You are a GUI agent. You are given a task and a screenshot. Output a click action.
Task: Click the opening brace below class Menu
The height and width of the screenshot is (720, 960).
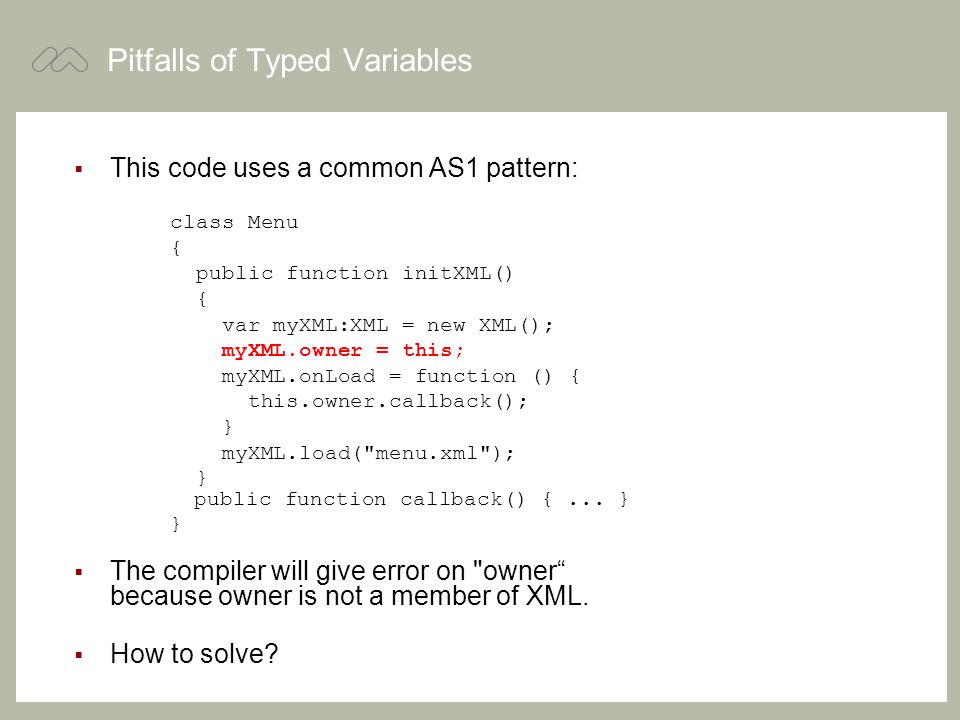tap(176, 248)
